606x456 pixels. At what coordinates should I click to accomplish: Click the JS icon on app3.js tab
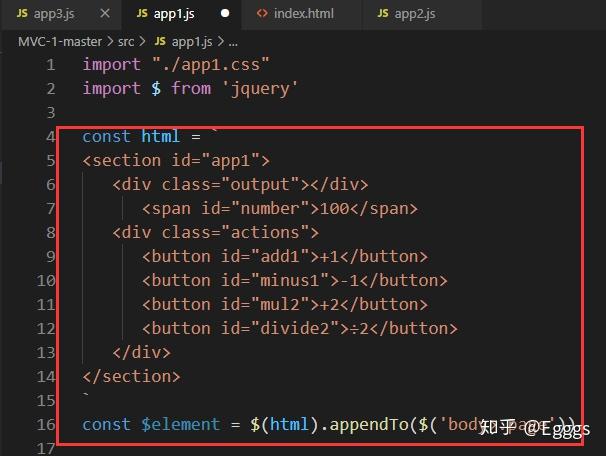pyautogui.click(x=22, y=14)
